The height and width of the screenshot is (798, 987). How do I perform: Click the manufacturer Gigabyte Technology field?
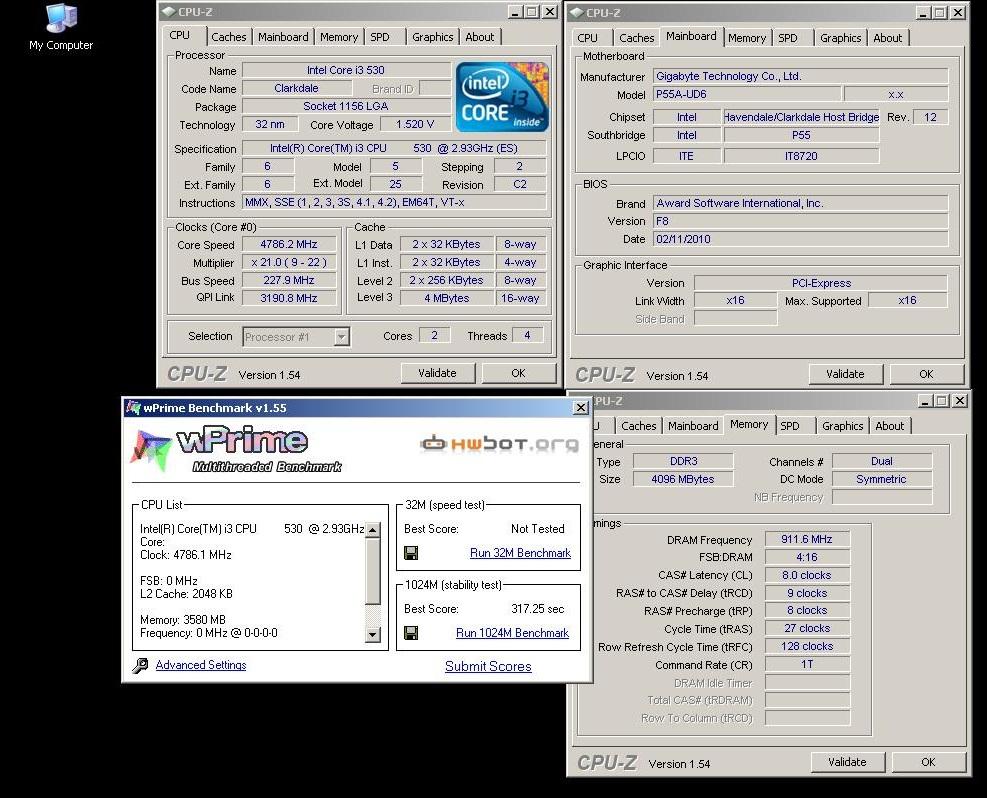click(800, 76)
